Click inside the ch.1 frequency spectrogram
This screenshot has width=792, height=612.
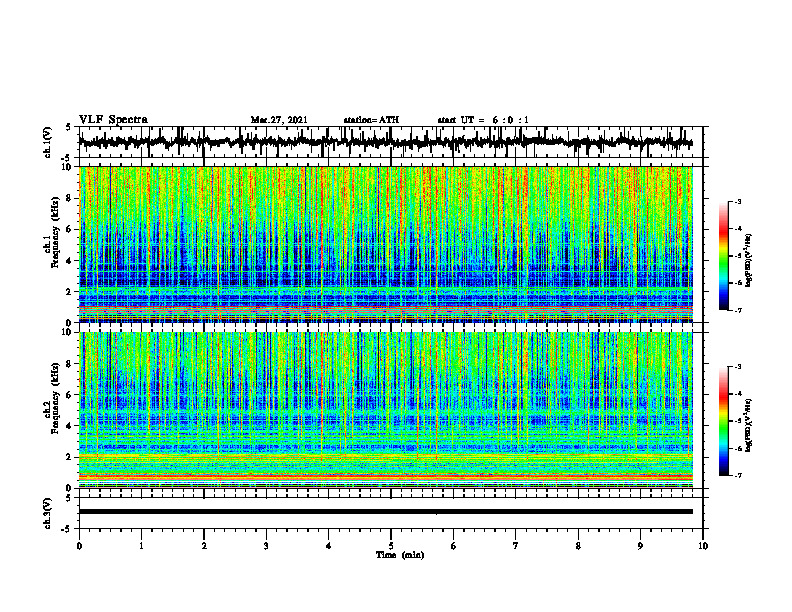pos(386,244)
